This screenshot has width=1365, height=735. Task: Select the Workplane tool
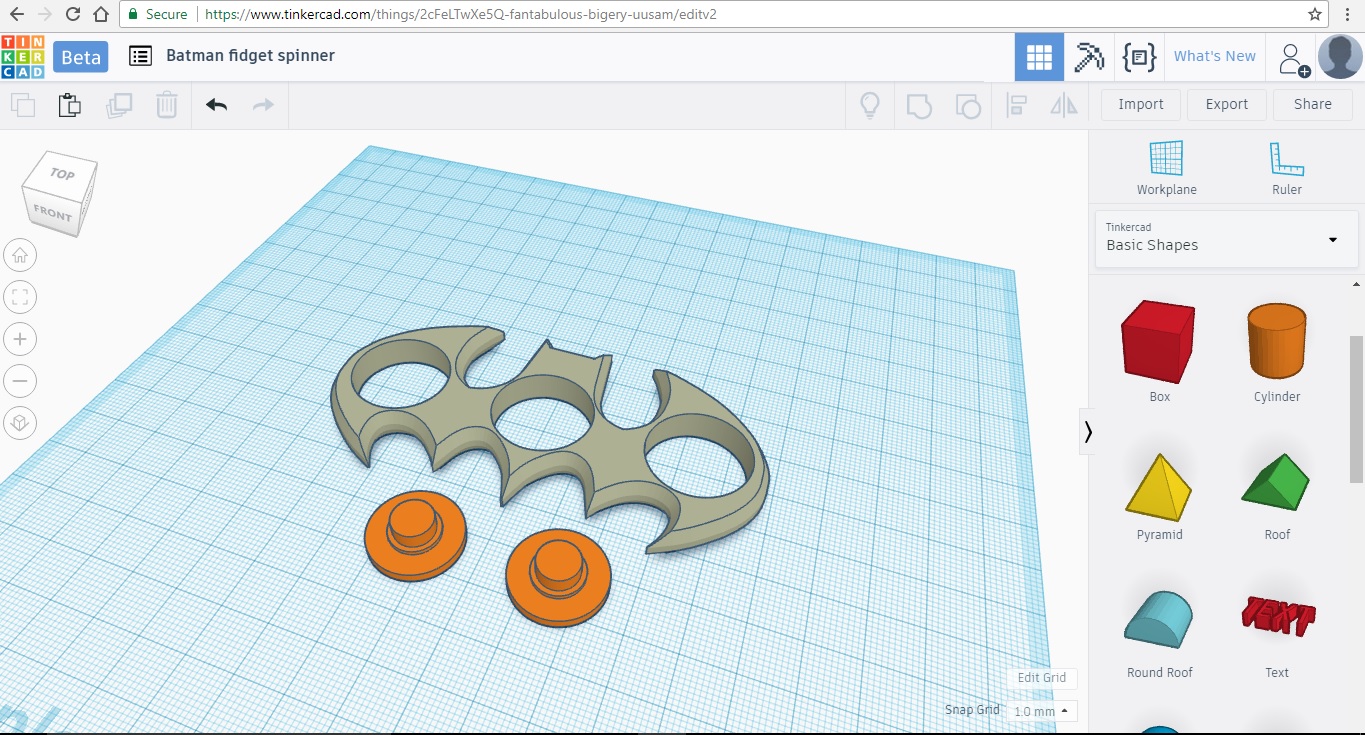click(x=1166, y=167)
